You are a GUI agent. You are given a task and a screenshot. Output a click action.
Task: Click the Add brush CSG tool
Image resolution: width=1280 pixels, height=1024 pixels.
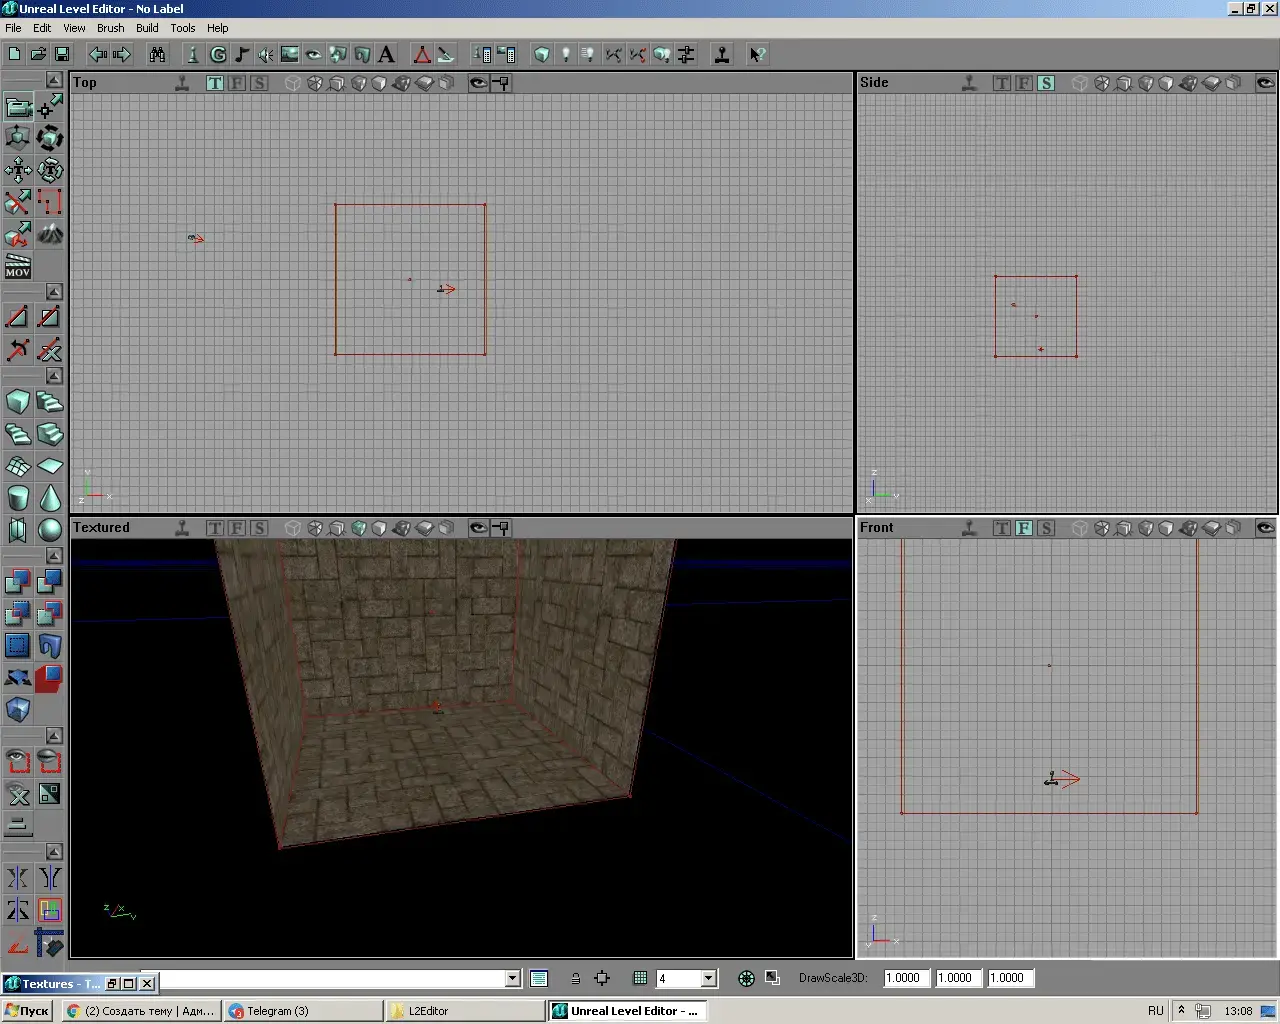pos(18,582)
